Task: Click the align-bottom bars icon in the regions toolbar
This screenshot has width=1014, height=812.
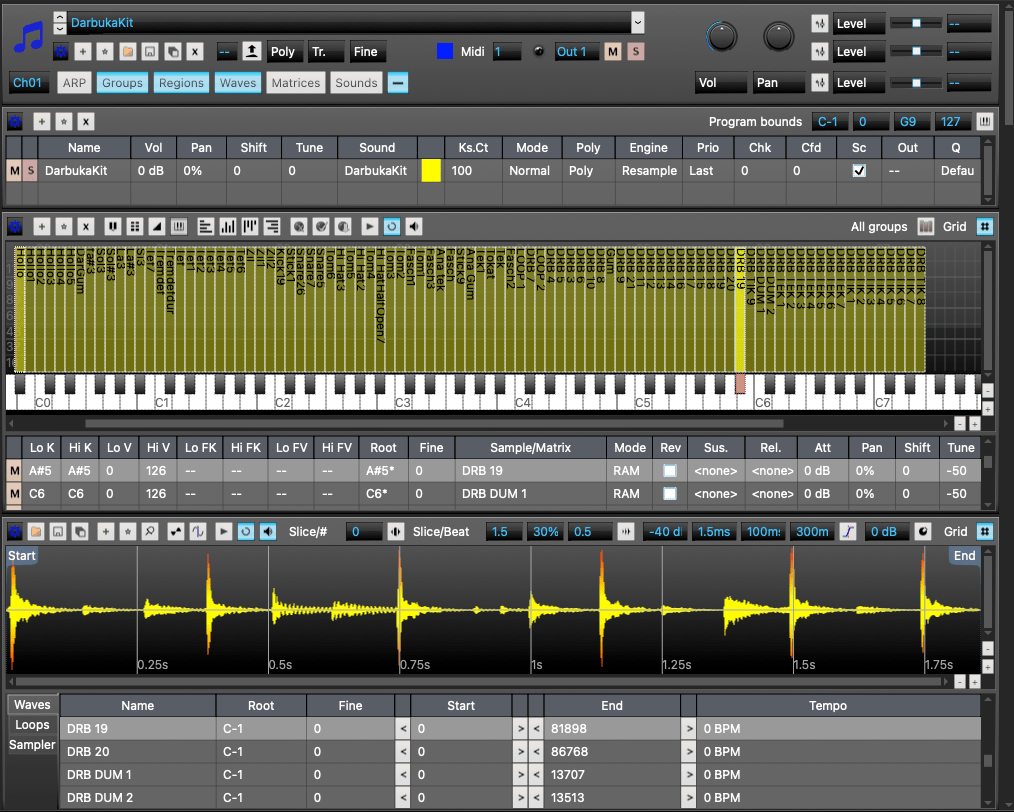Action: click(228, 226)
